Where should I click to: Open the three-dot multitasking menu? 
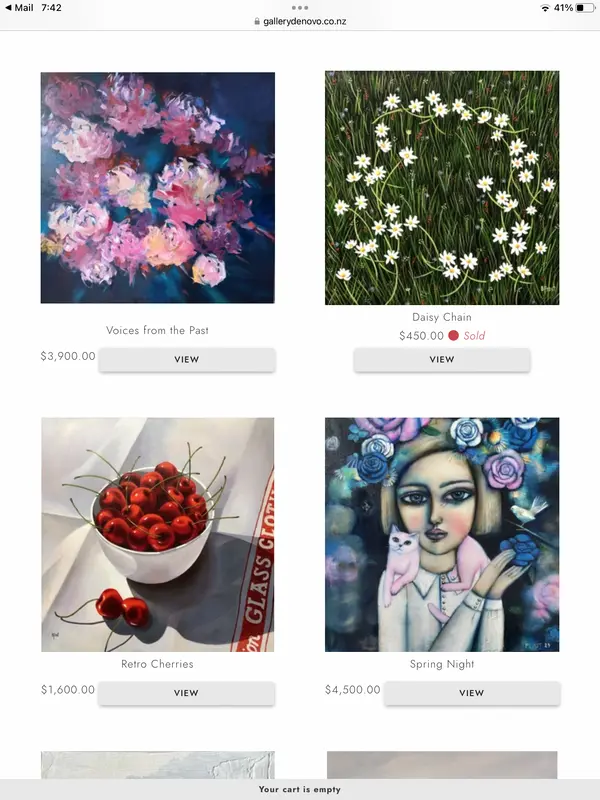pyautogui.click(x=299, y=8)
